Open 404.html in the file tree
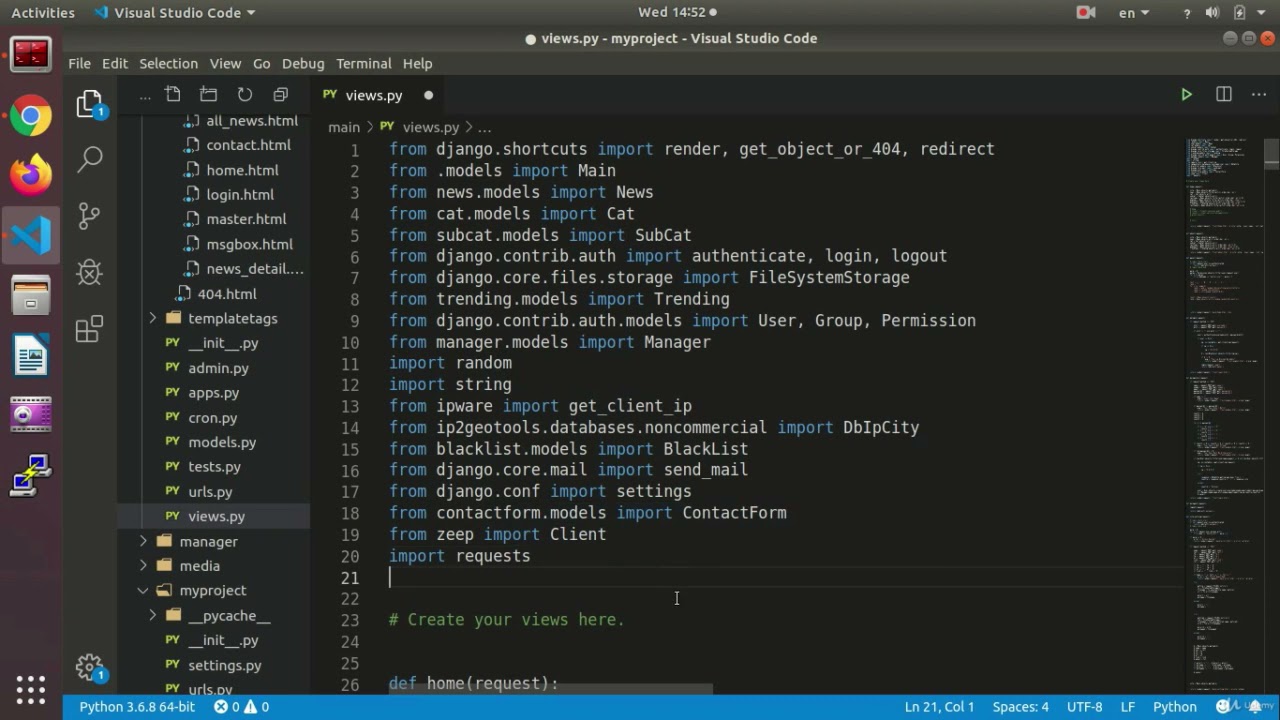The width and height of the screenshot is (1280, 720). [x=227, y=294]
